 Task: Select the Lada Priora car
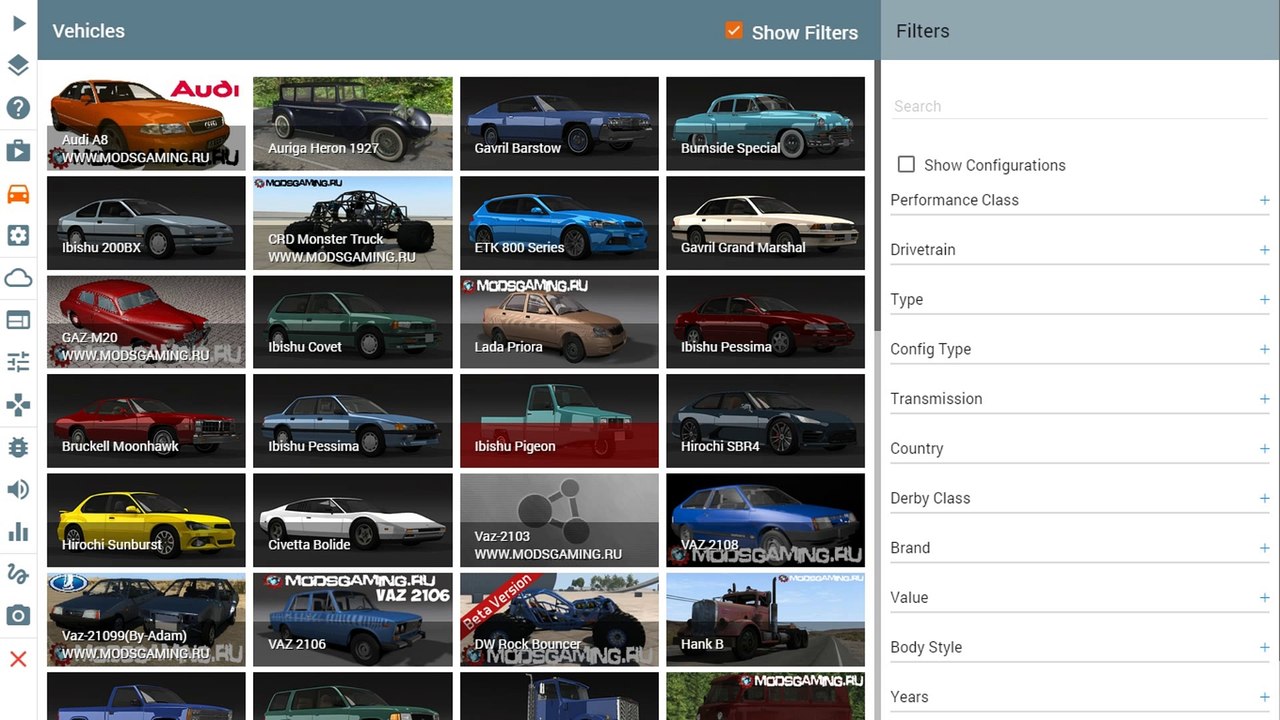pyautogui.click(x=559, y=322)
